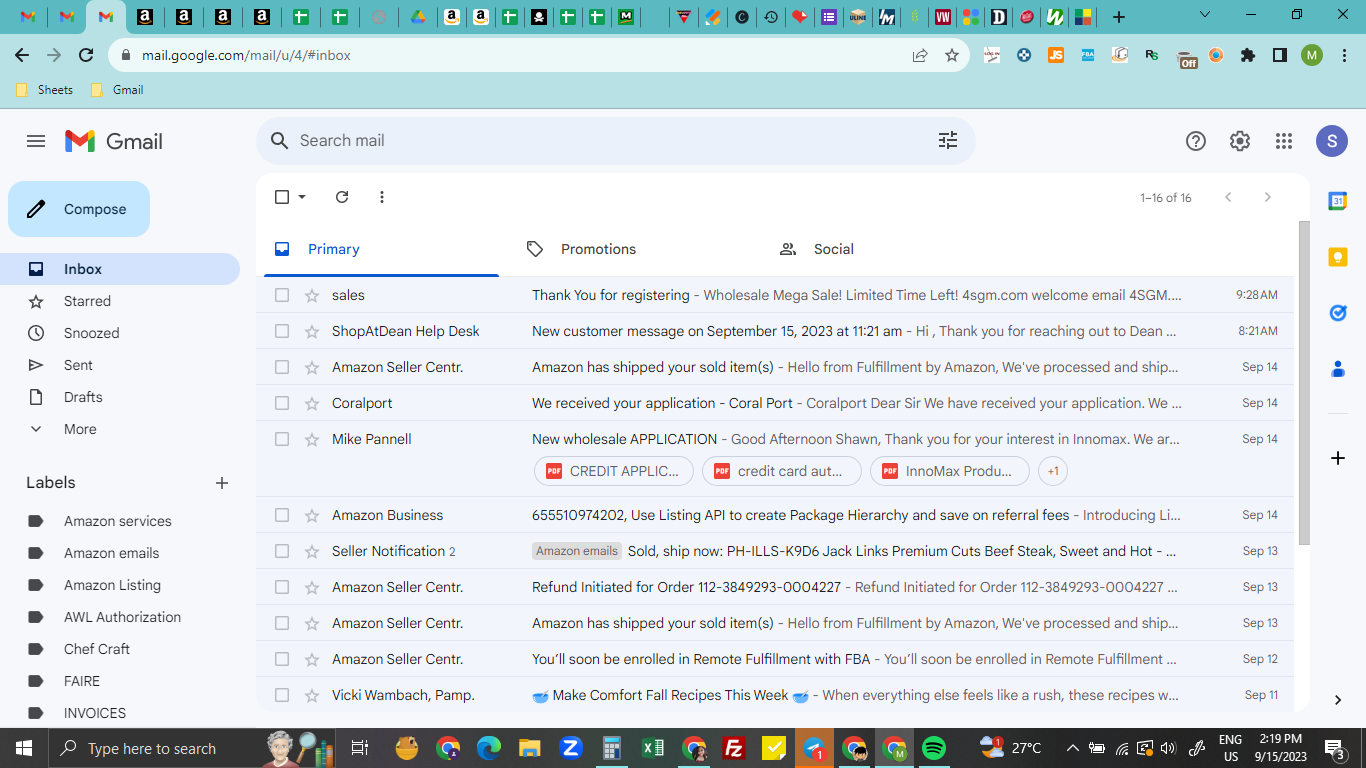
Task: Select checkbox for Vicki Wambach email
Action: click(x=282, y=695)
